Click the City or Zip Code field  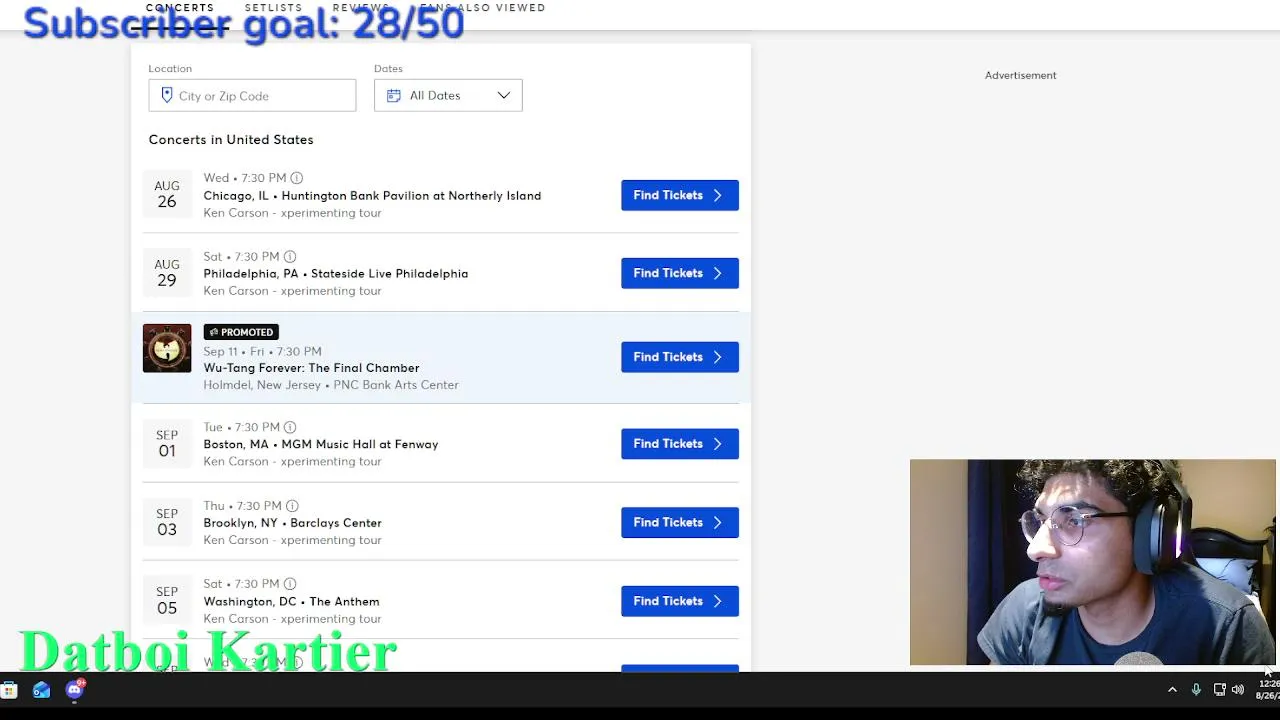coord(252,96)
